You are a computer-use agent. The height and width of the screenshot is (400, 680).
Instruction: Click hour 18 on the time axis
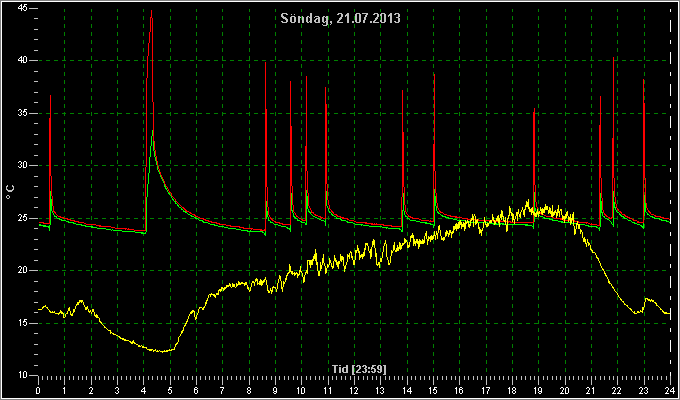coord(512,390)
